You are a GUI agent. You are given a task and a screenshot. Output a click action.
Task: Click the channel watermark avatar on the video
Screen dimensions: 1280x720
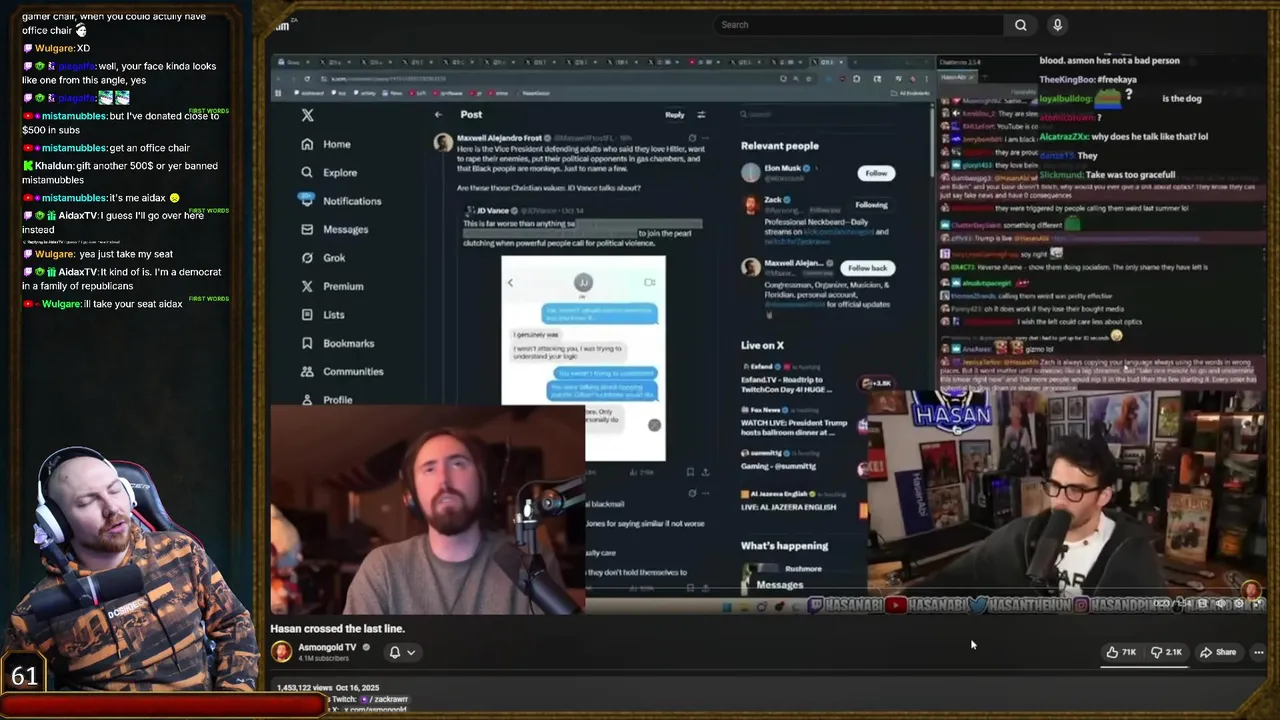1252,592
